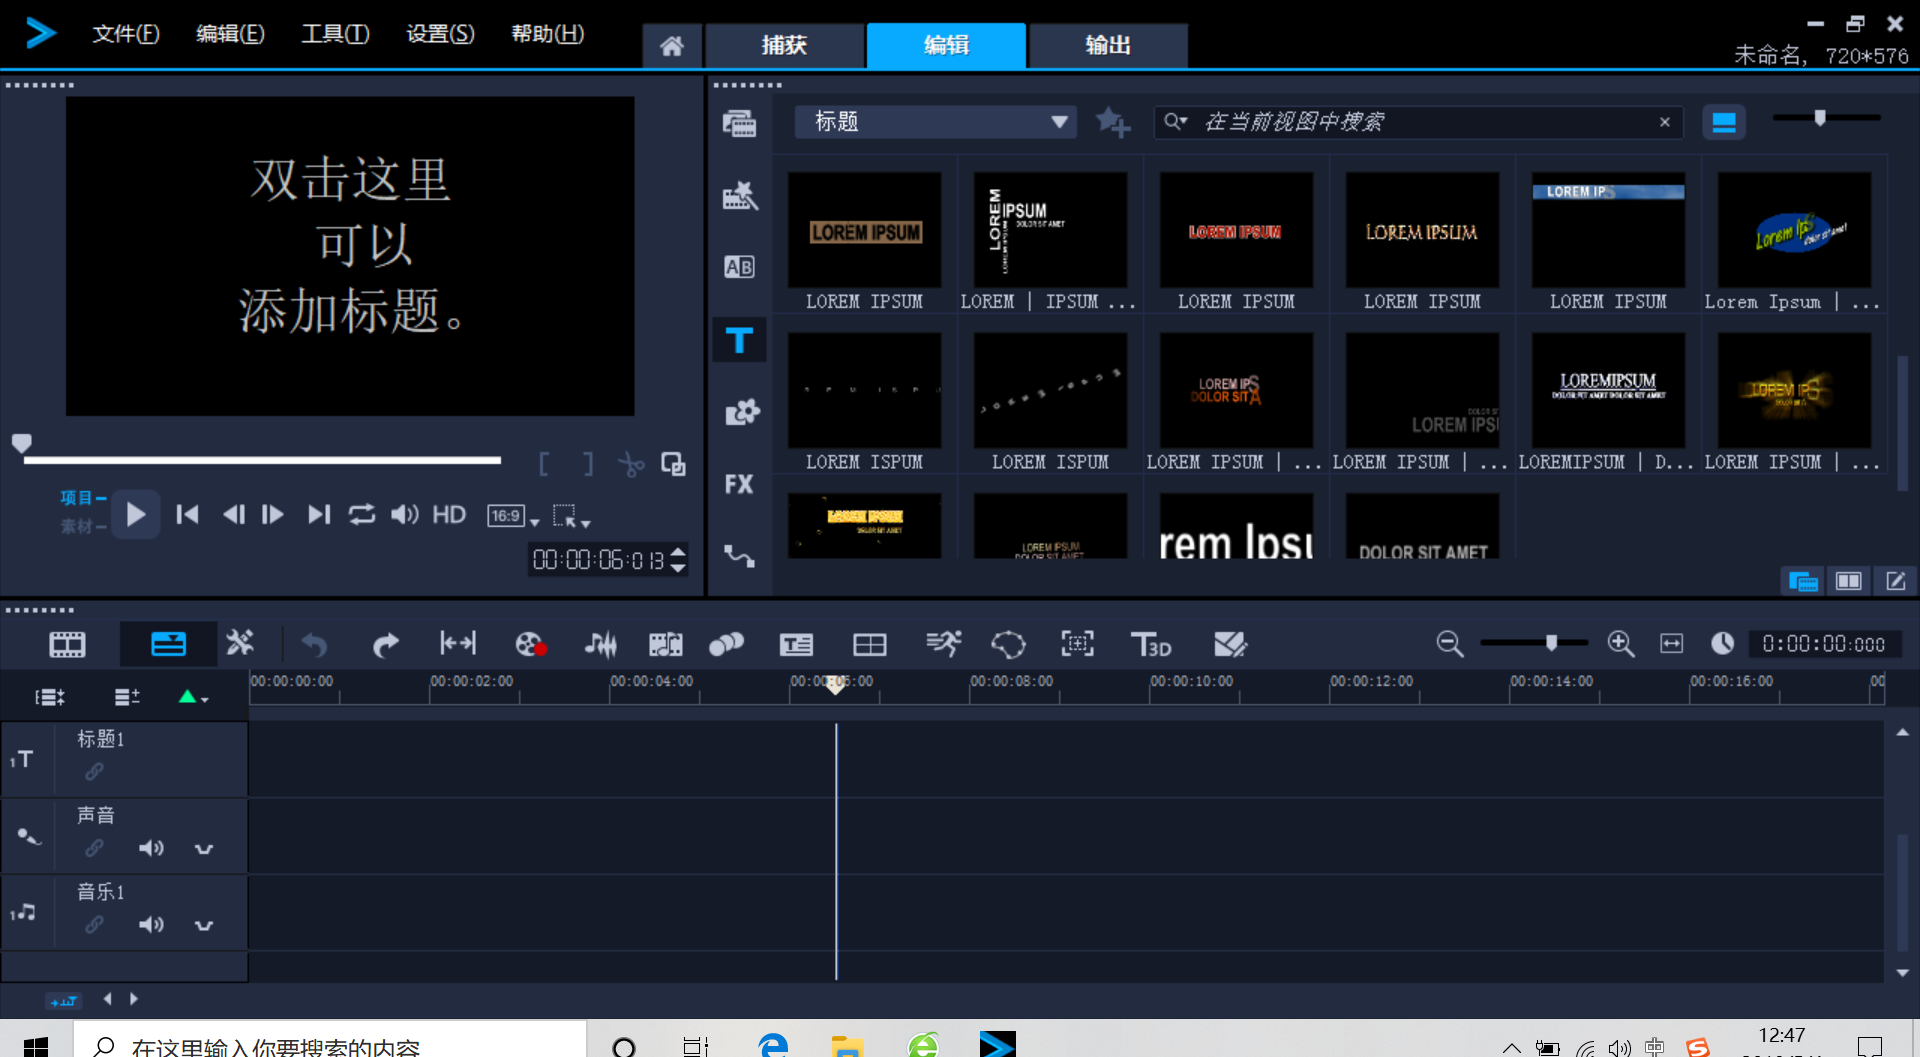Click the library search field
The width and height of the screenshot is (1920, 1057).
[1419, 122]
